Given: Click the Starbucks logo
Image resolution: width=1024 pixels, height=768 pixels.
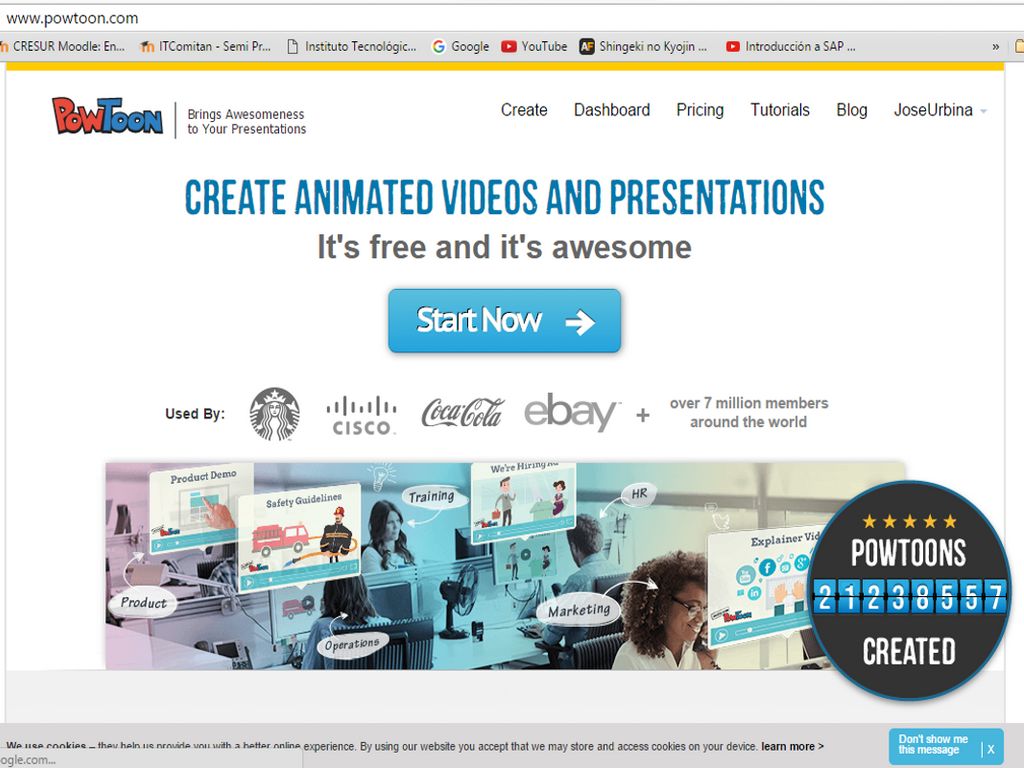Looking at the screenshot, I should click(x=274, y=414).
